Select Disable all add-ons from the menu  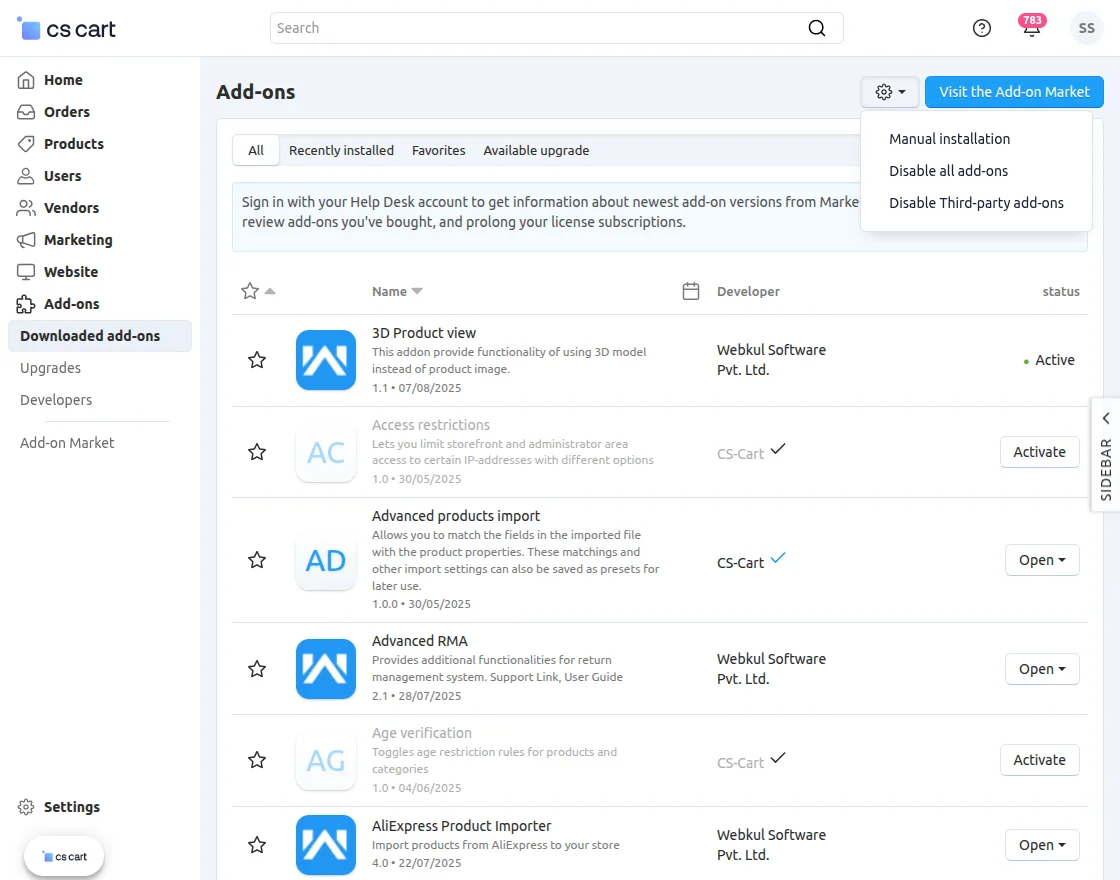click(948, 171)
